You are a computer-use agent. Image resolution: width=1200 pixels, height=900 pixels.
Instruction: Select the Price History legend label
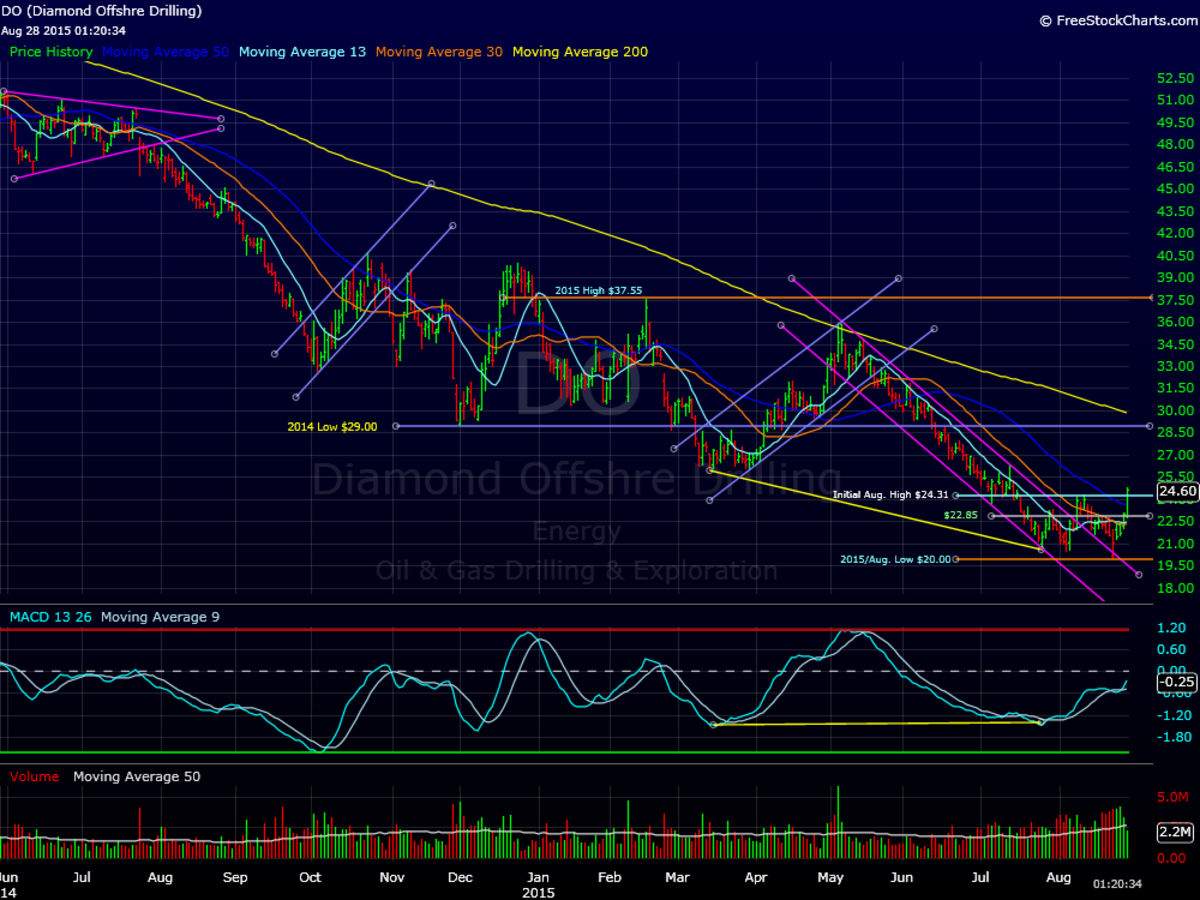(x=51, y=51)
